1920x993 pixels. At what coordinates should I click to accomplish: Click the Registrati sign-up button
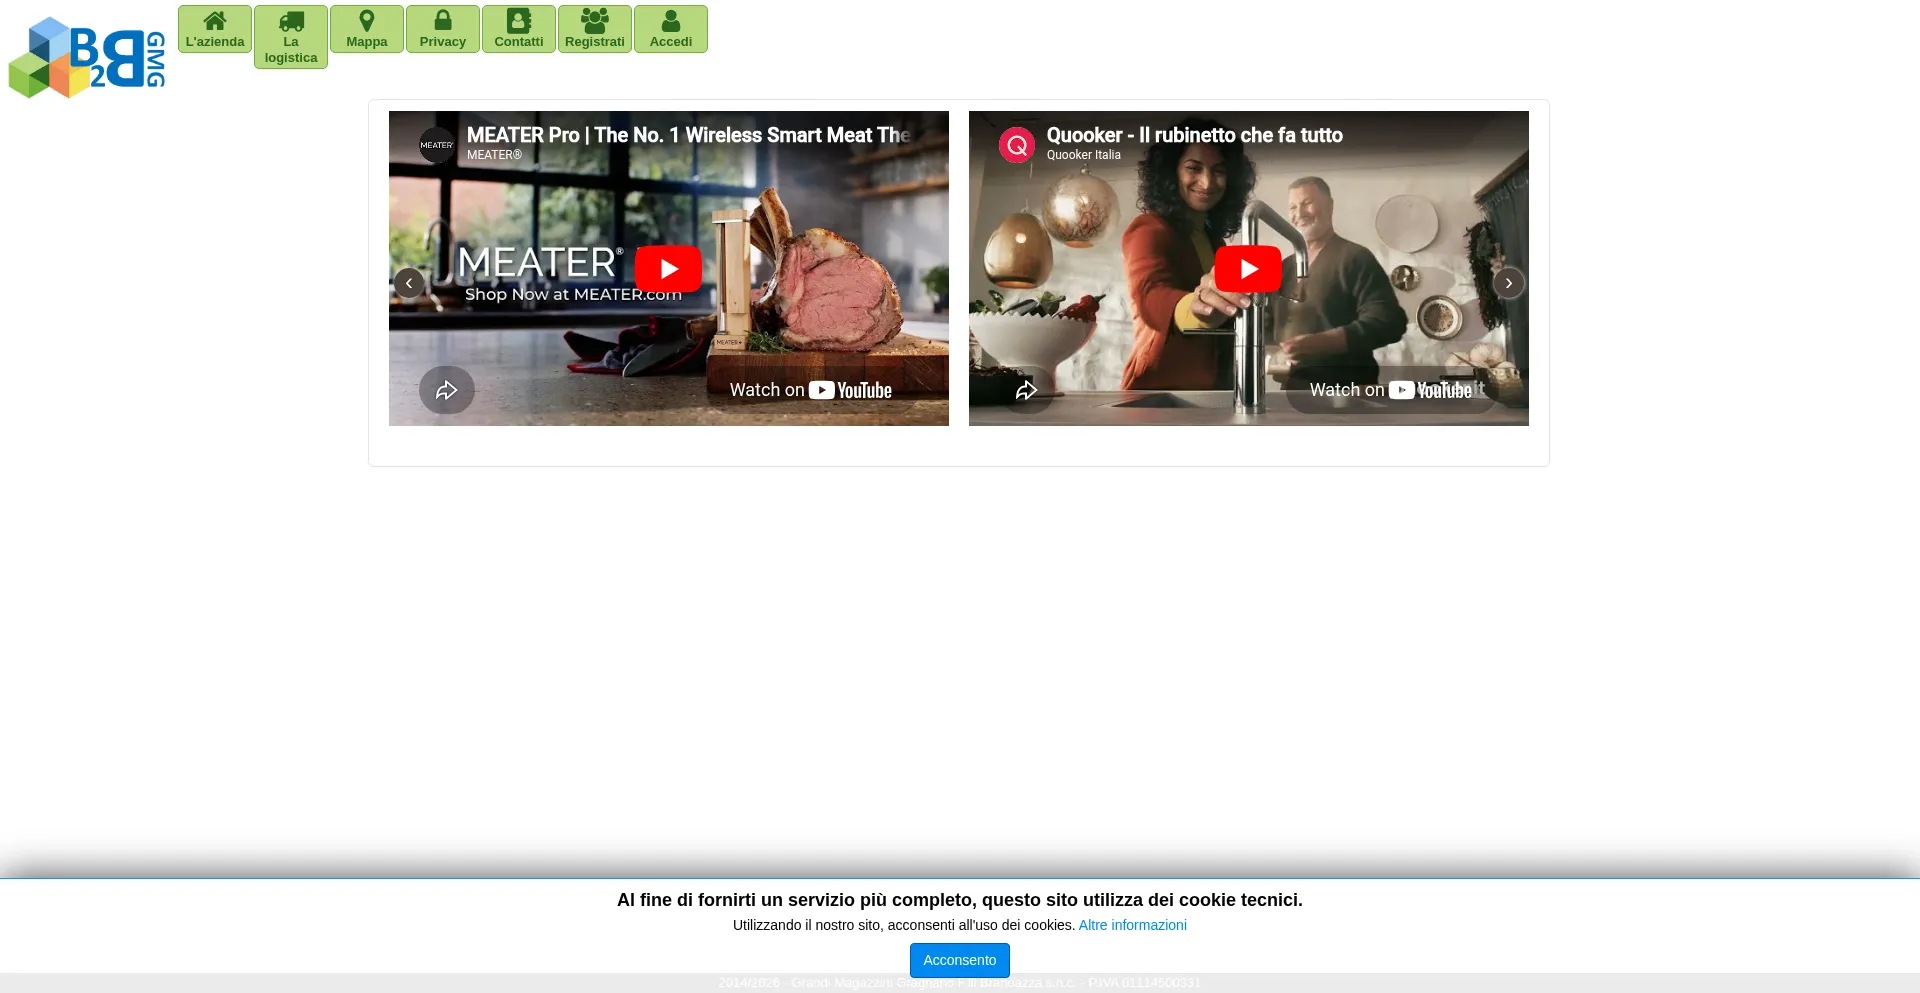pyautogui.click(x=595, y=29)
